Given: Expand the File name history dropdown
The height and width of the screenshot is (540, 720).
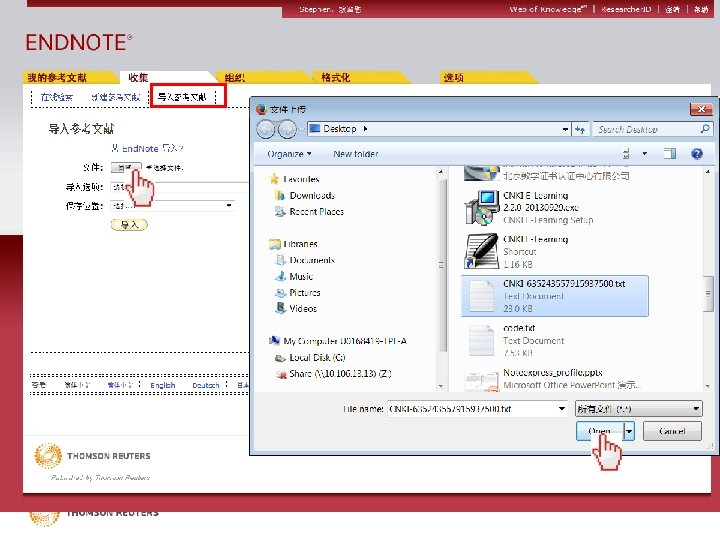Looking at the screenshot, I should point(562,409).
